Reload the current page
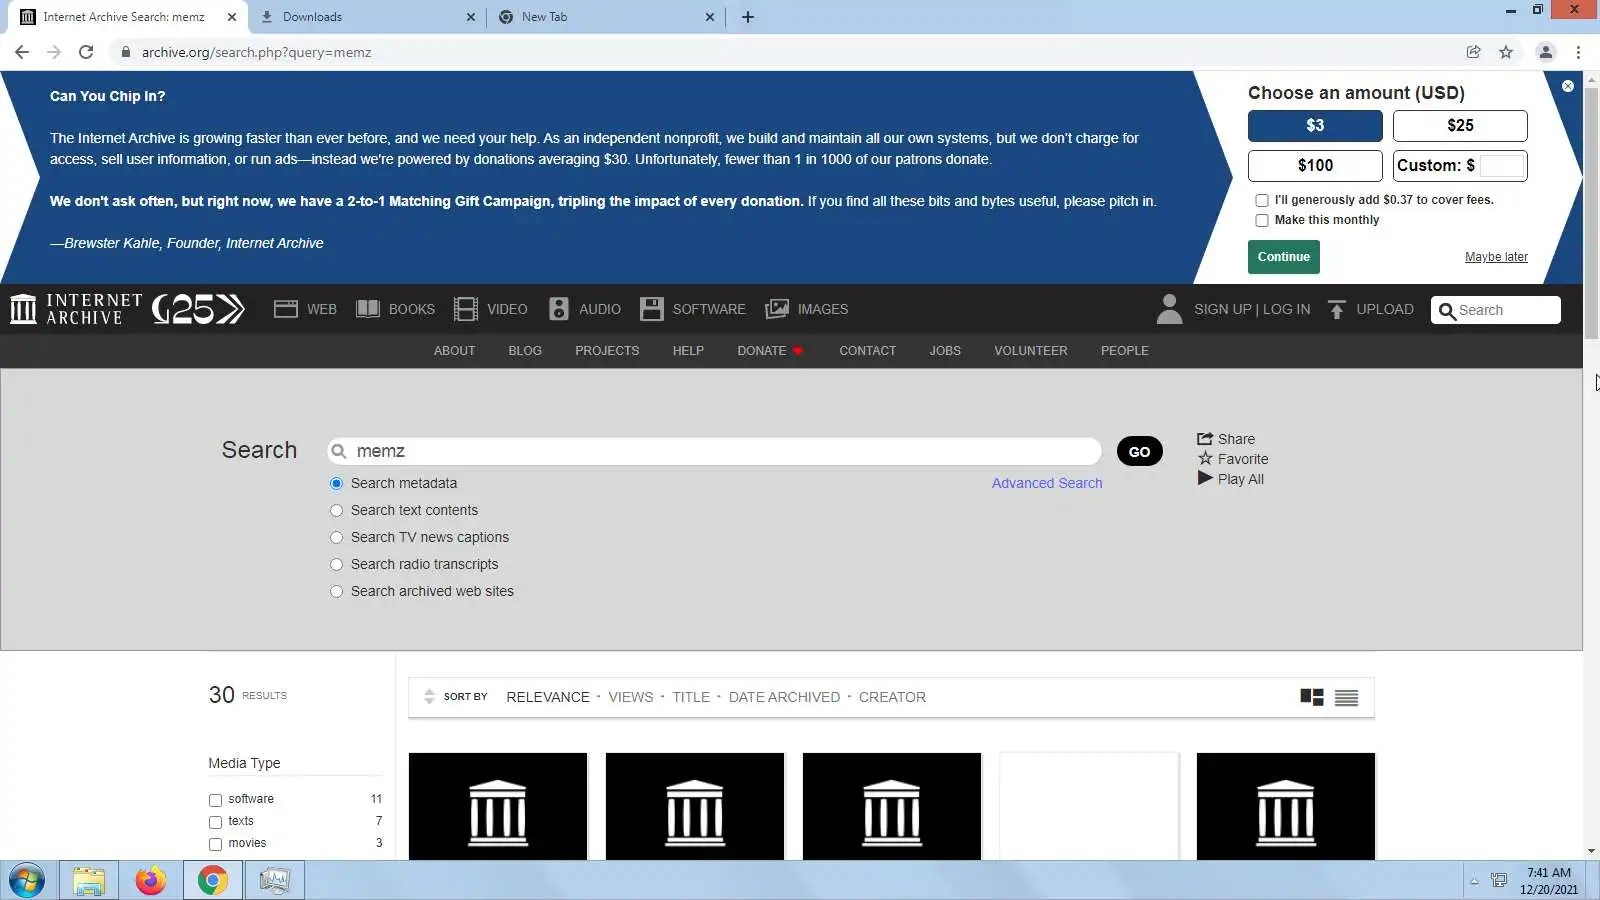Image resolution: width=1600 pixels, height=900 pixels. (86, 52)
